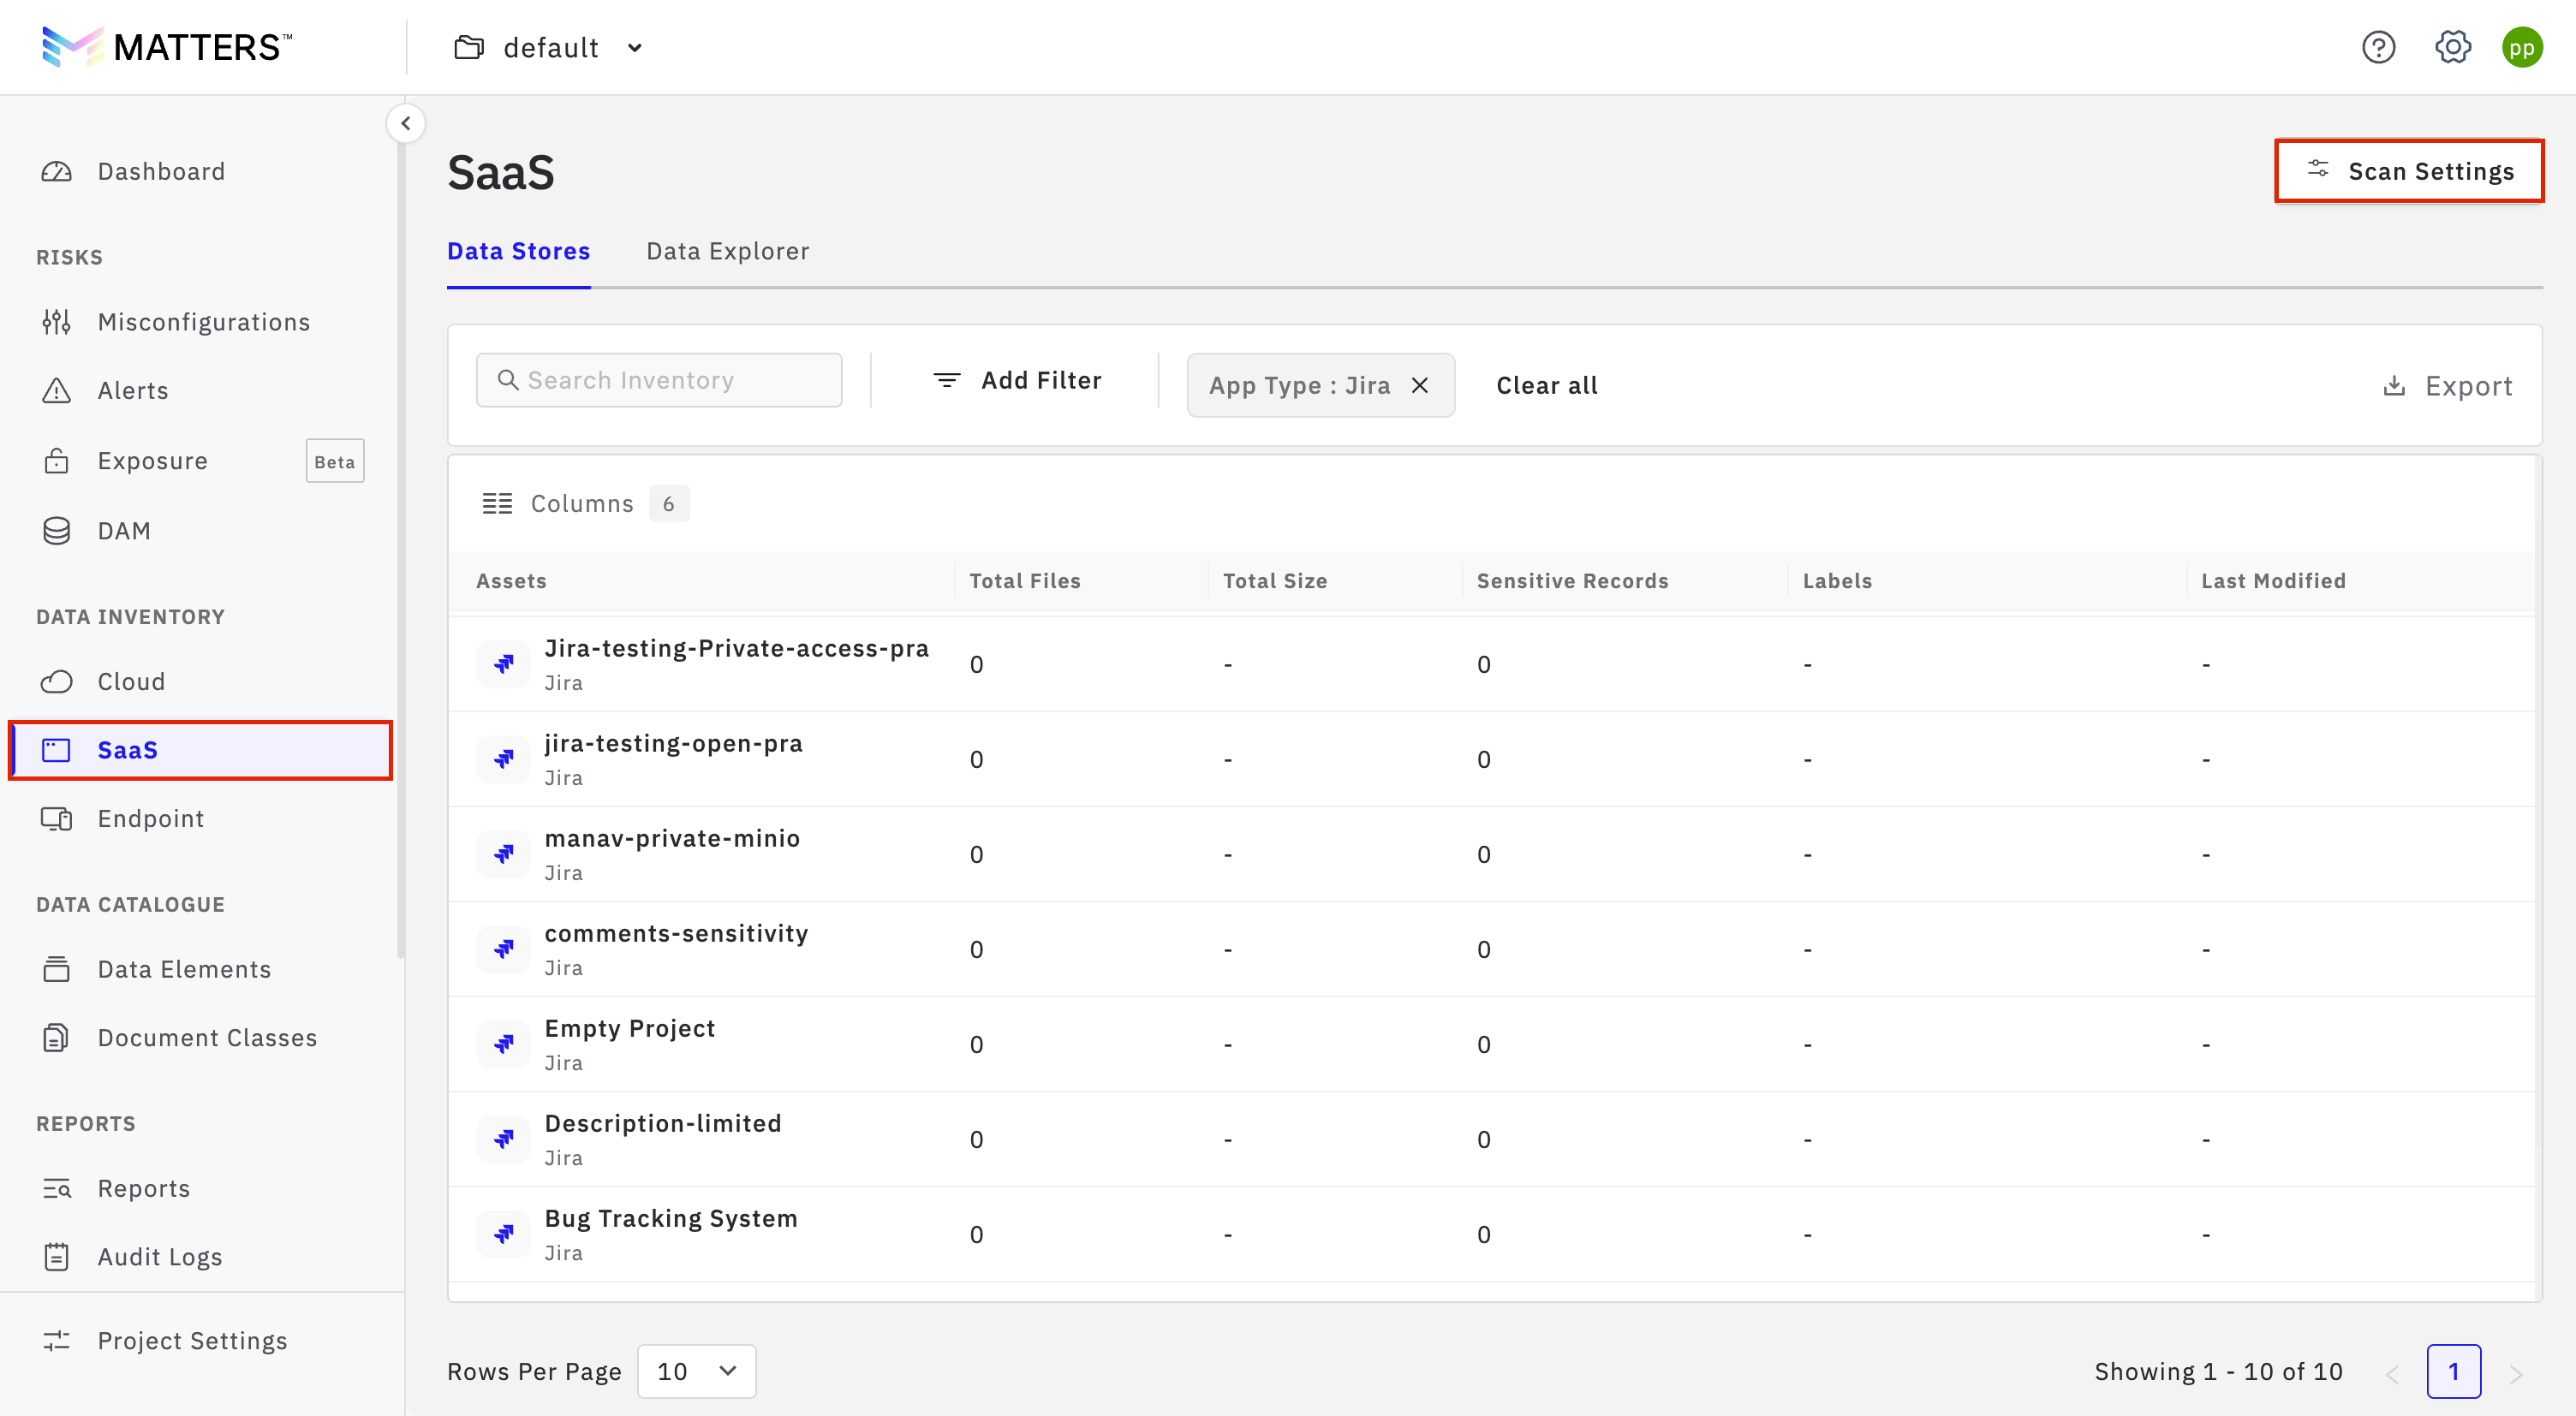Click the Jira icon beside manav-private-minio
This screenshot has width=2576, height=1416.
[x=504, y=854]
